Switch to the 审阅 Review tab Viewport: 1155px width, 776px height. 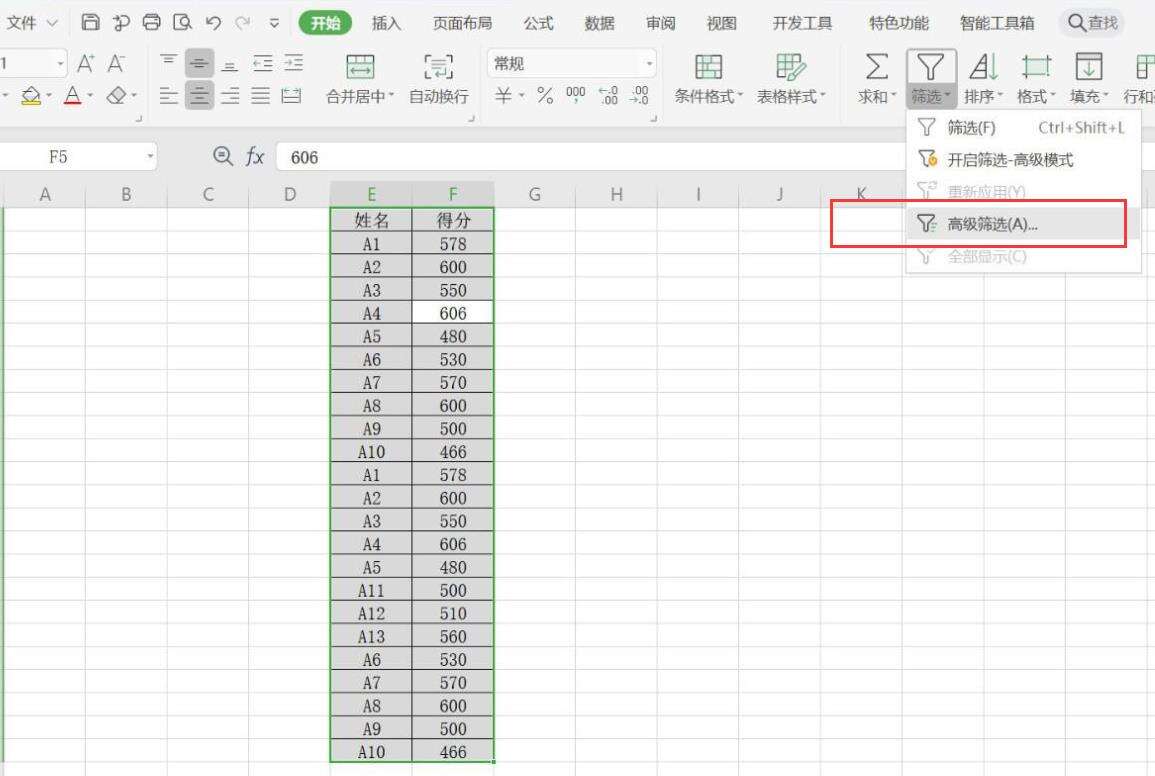661,23
